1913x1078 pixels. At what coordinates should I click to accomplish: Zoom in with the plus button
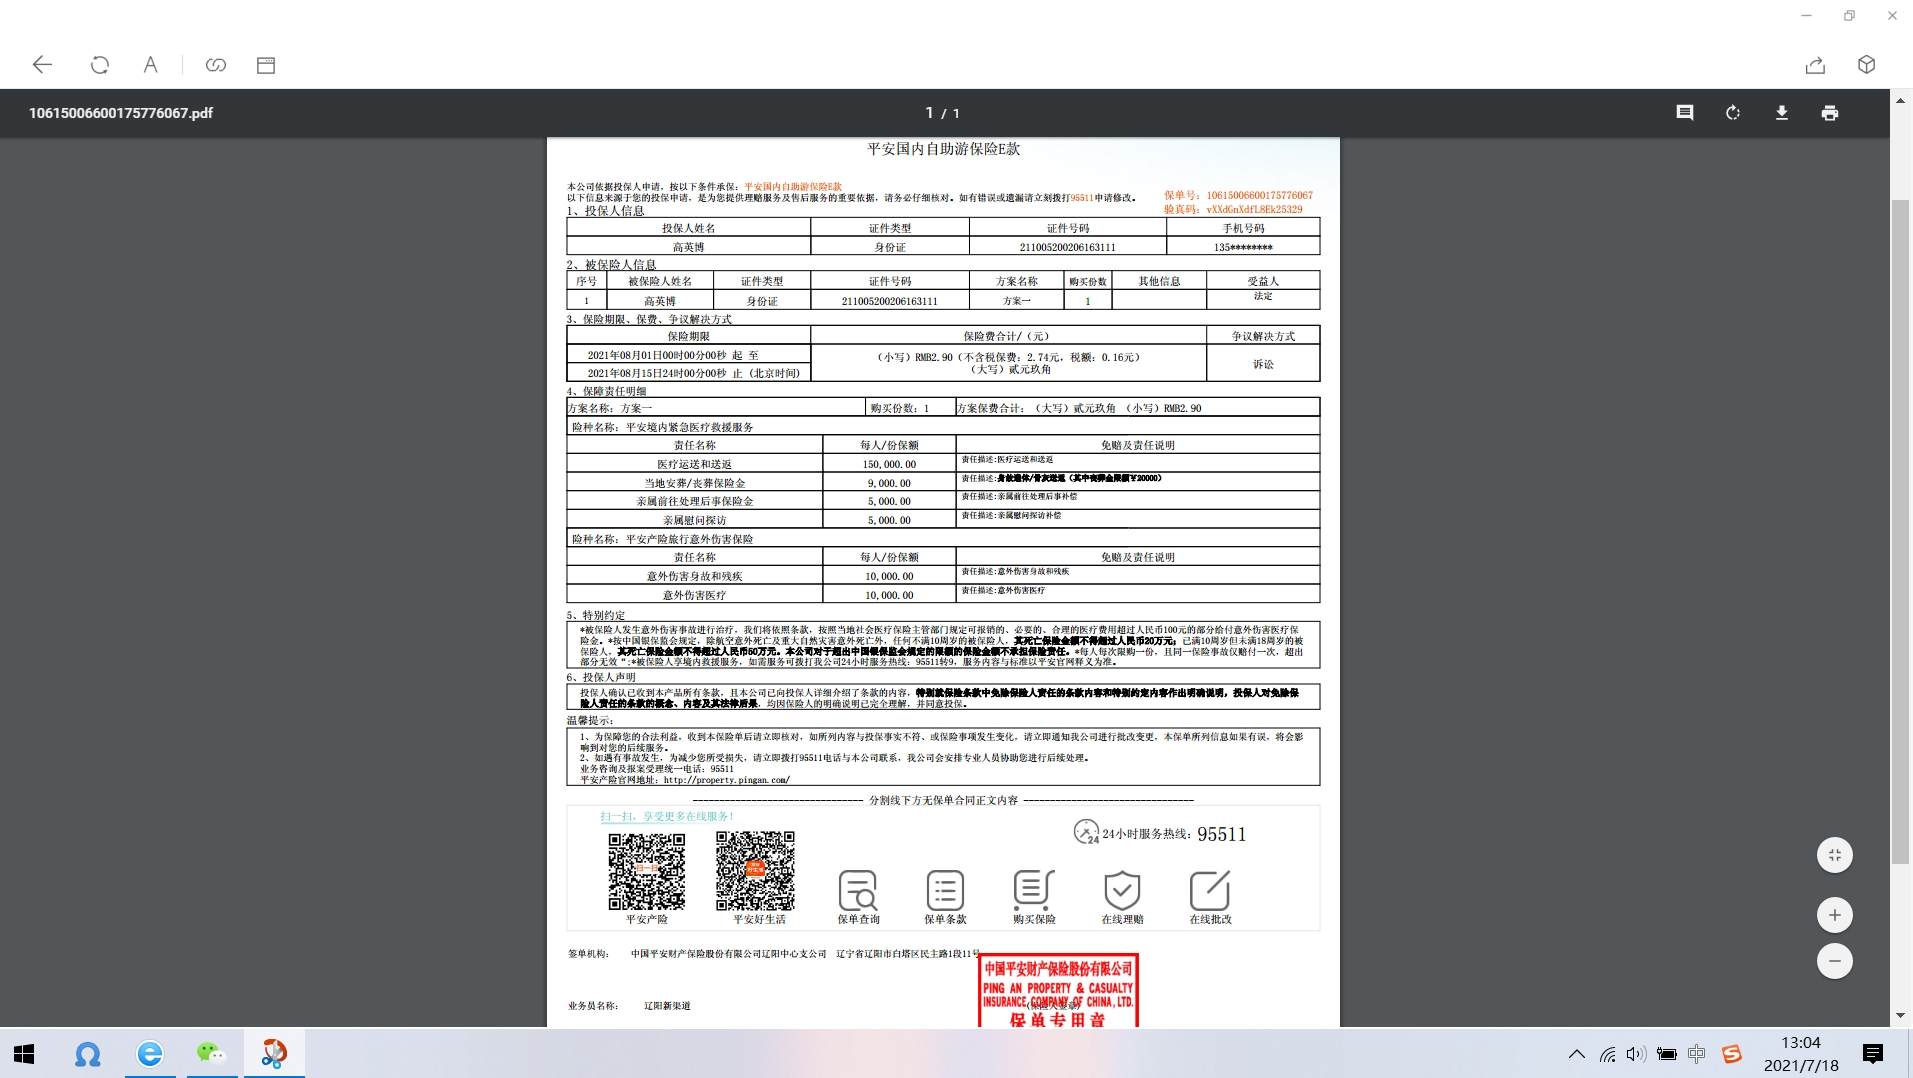[1835, 915]
